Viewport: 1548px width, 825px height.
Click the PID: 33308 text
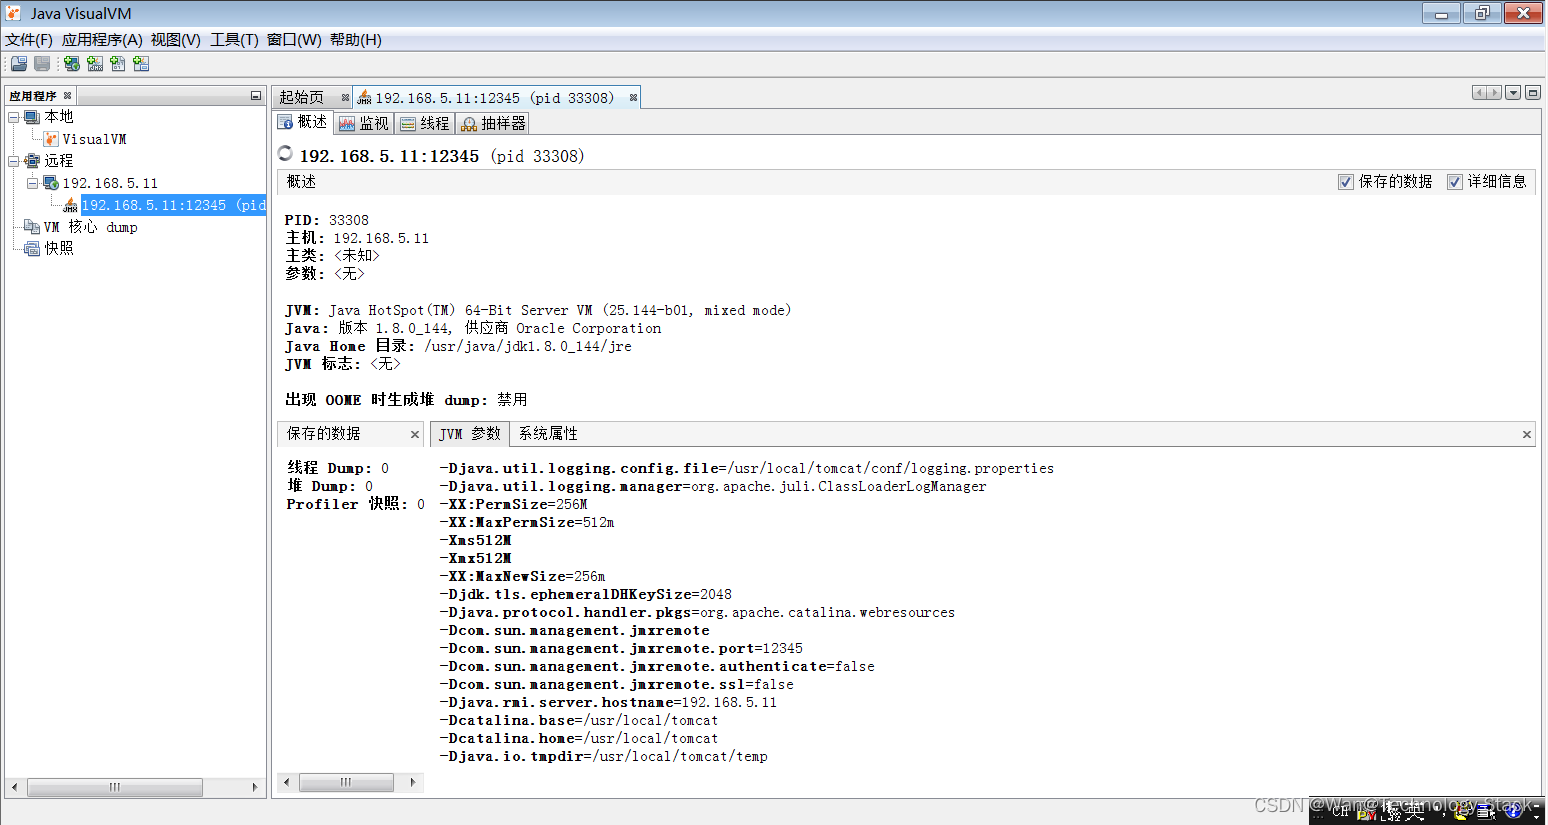[327, 220]
